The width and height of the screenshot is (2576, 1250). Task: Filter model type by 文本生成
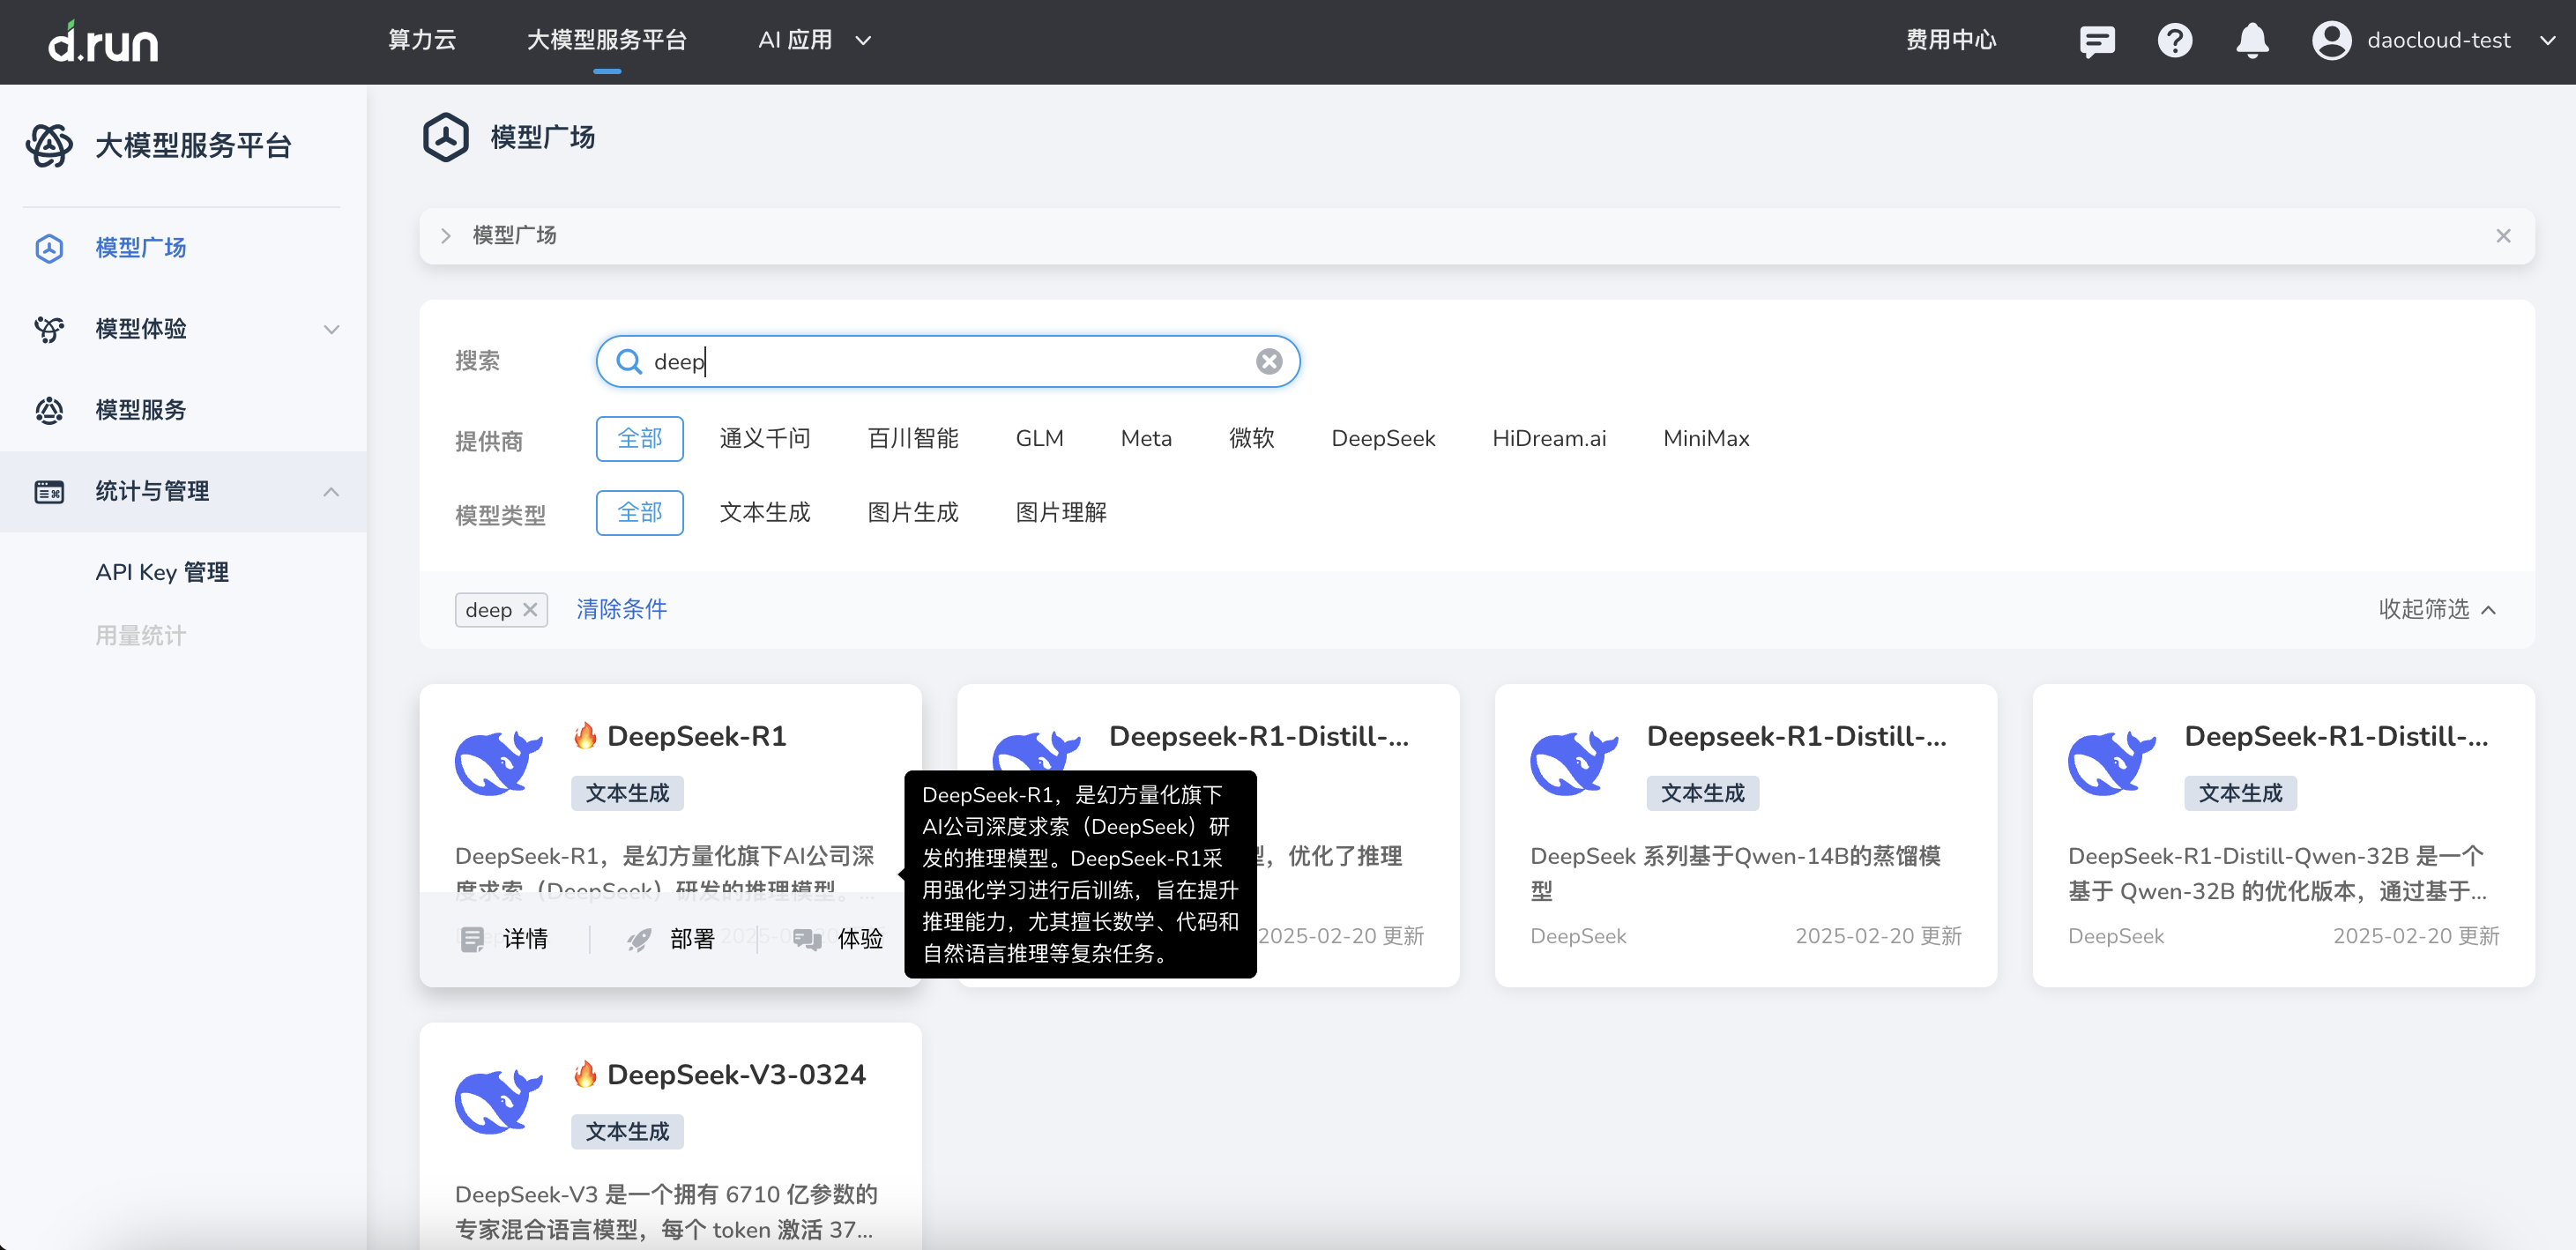765,513
